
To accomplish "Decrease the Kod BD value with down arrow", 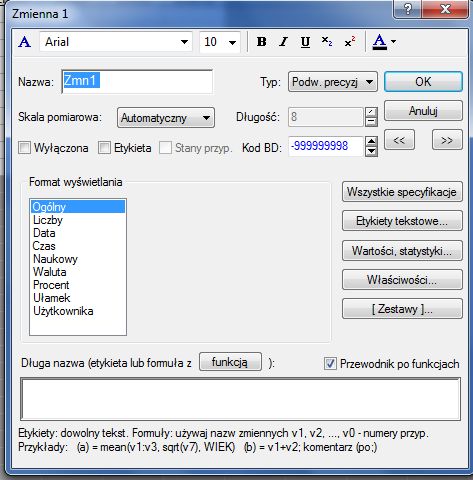I will point(371,151).
